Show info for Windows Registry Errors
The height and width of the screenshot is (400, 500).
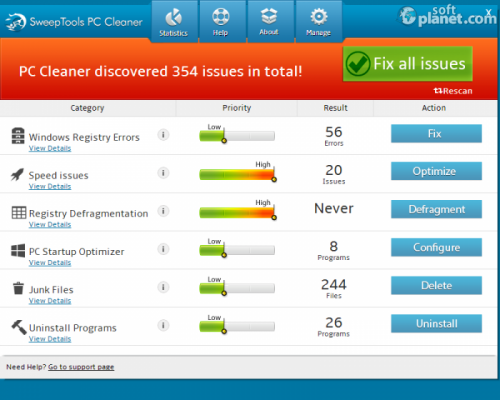(163, 135)
